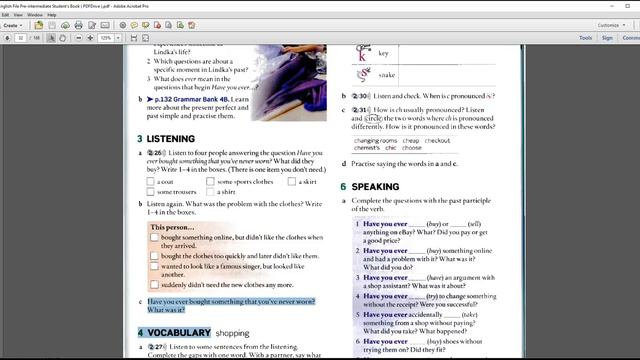The image size is (640, 360).
Task: Choose the Select tool cursor icon
Action: click(x=51, y=38)
